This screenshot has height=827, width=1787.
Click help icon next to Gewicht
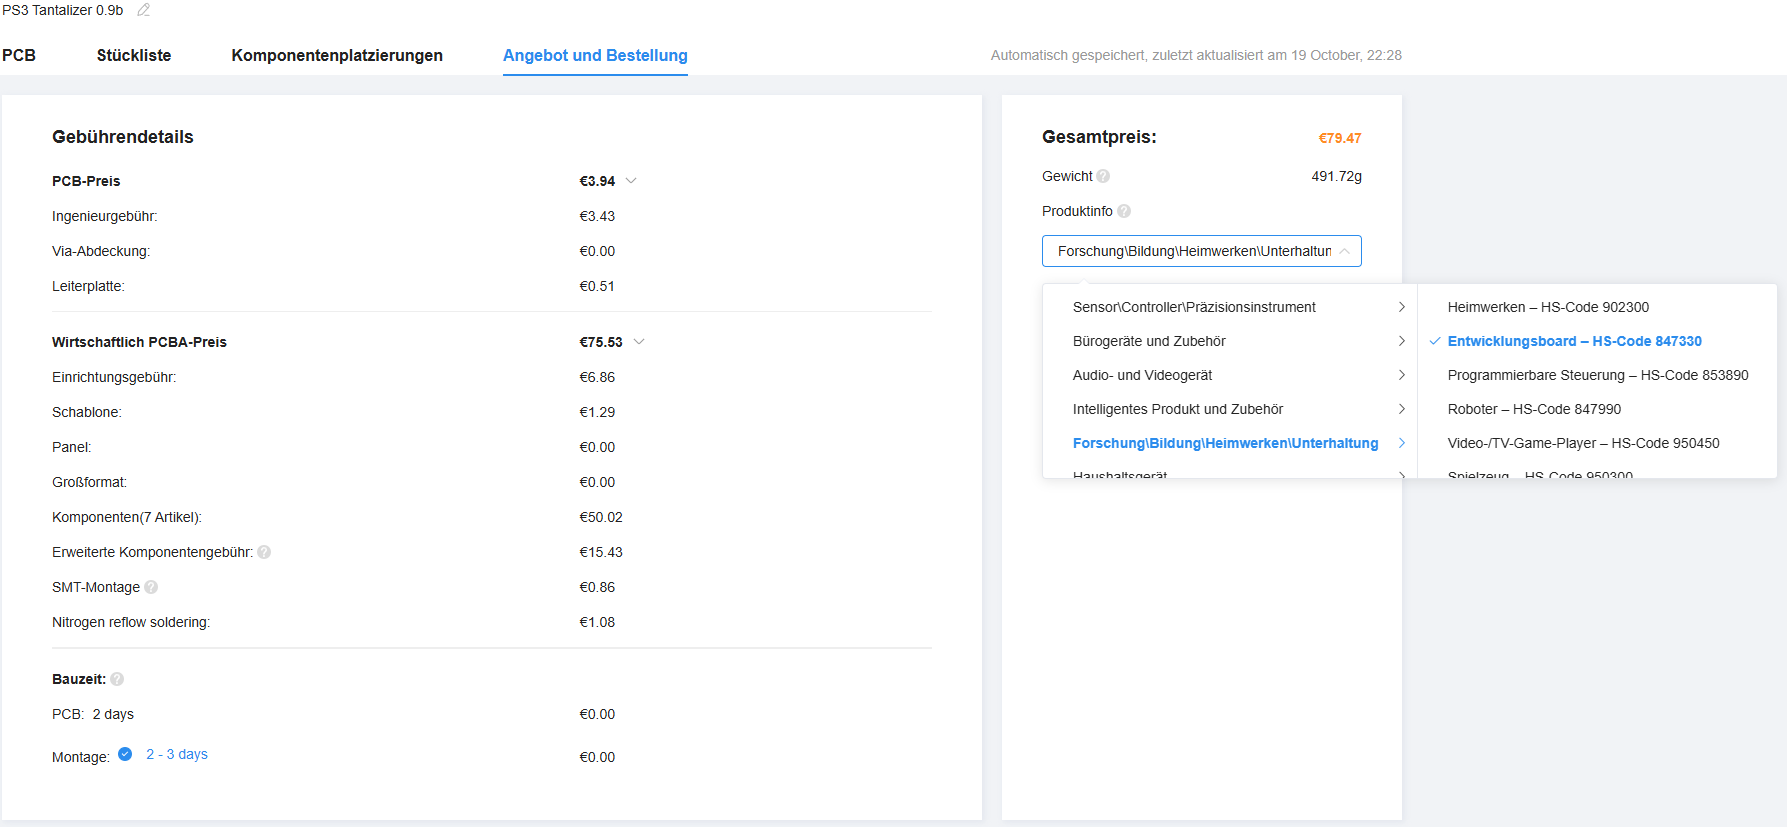[1103, 176]
